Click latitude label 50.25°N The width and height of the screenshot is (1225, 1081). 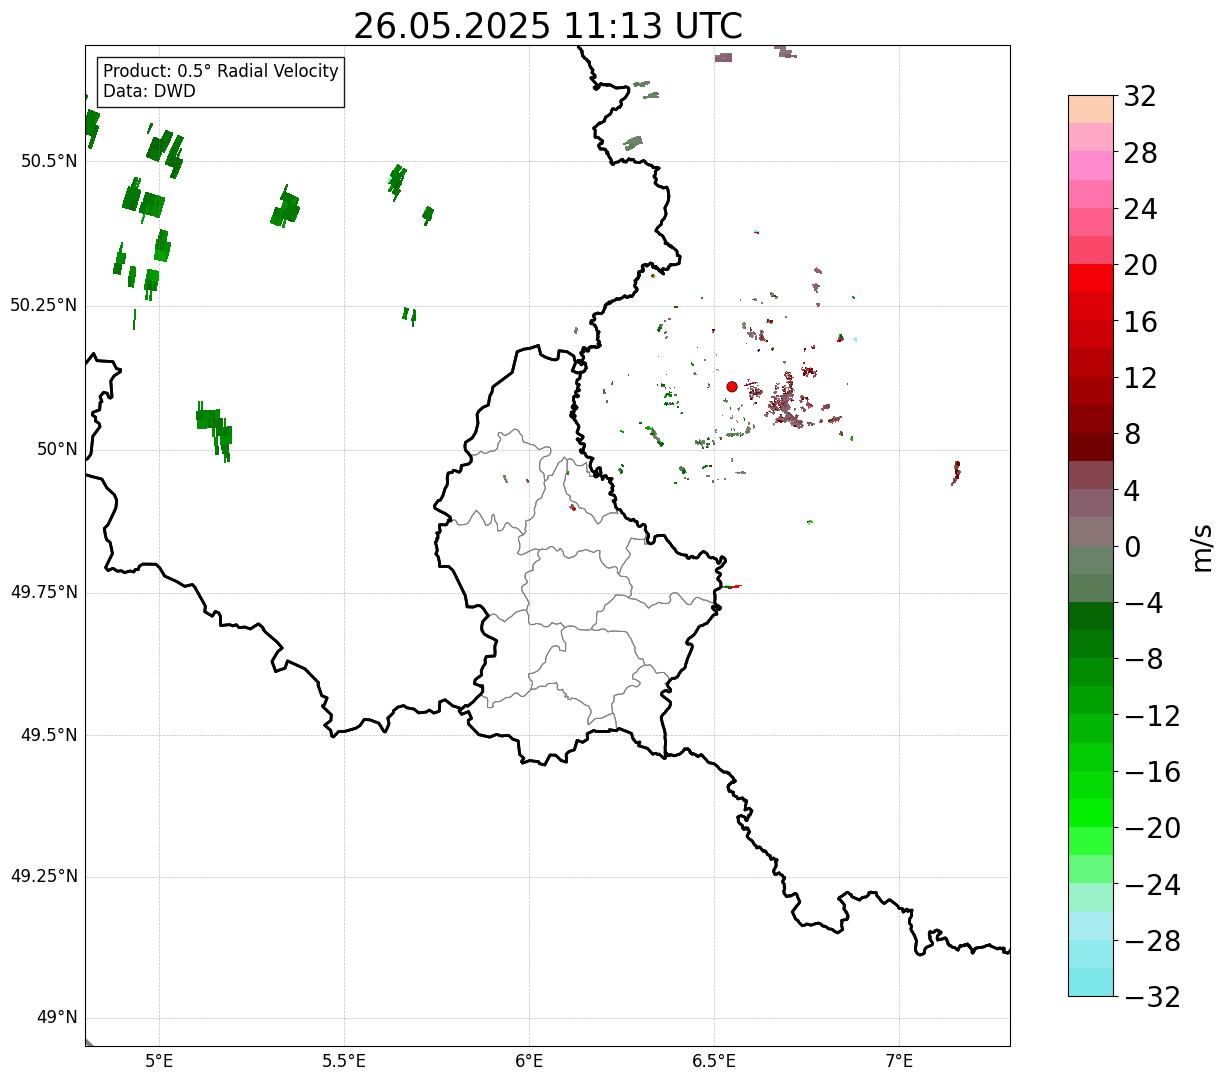(44, 305)
